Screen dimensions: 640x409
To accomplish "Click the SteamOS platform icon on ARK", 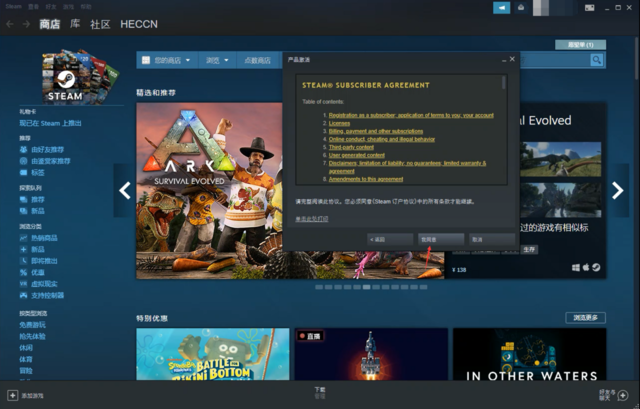I will pos(596,267).
